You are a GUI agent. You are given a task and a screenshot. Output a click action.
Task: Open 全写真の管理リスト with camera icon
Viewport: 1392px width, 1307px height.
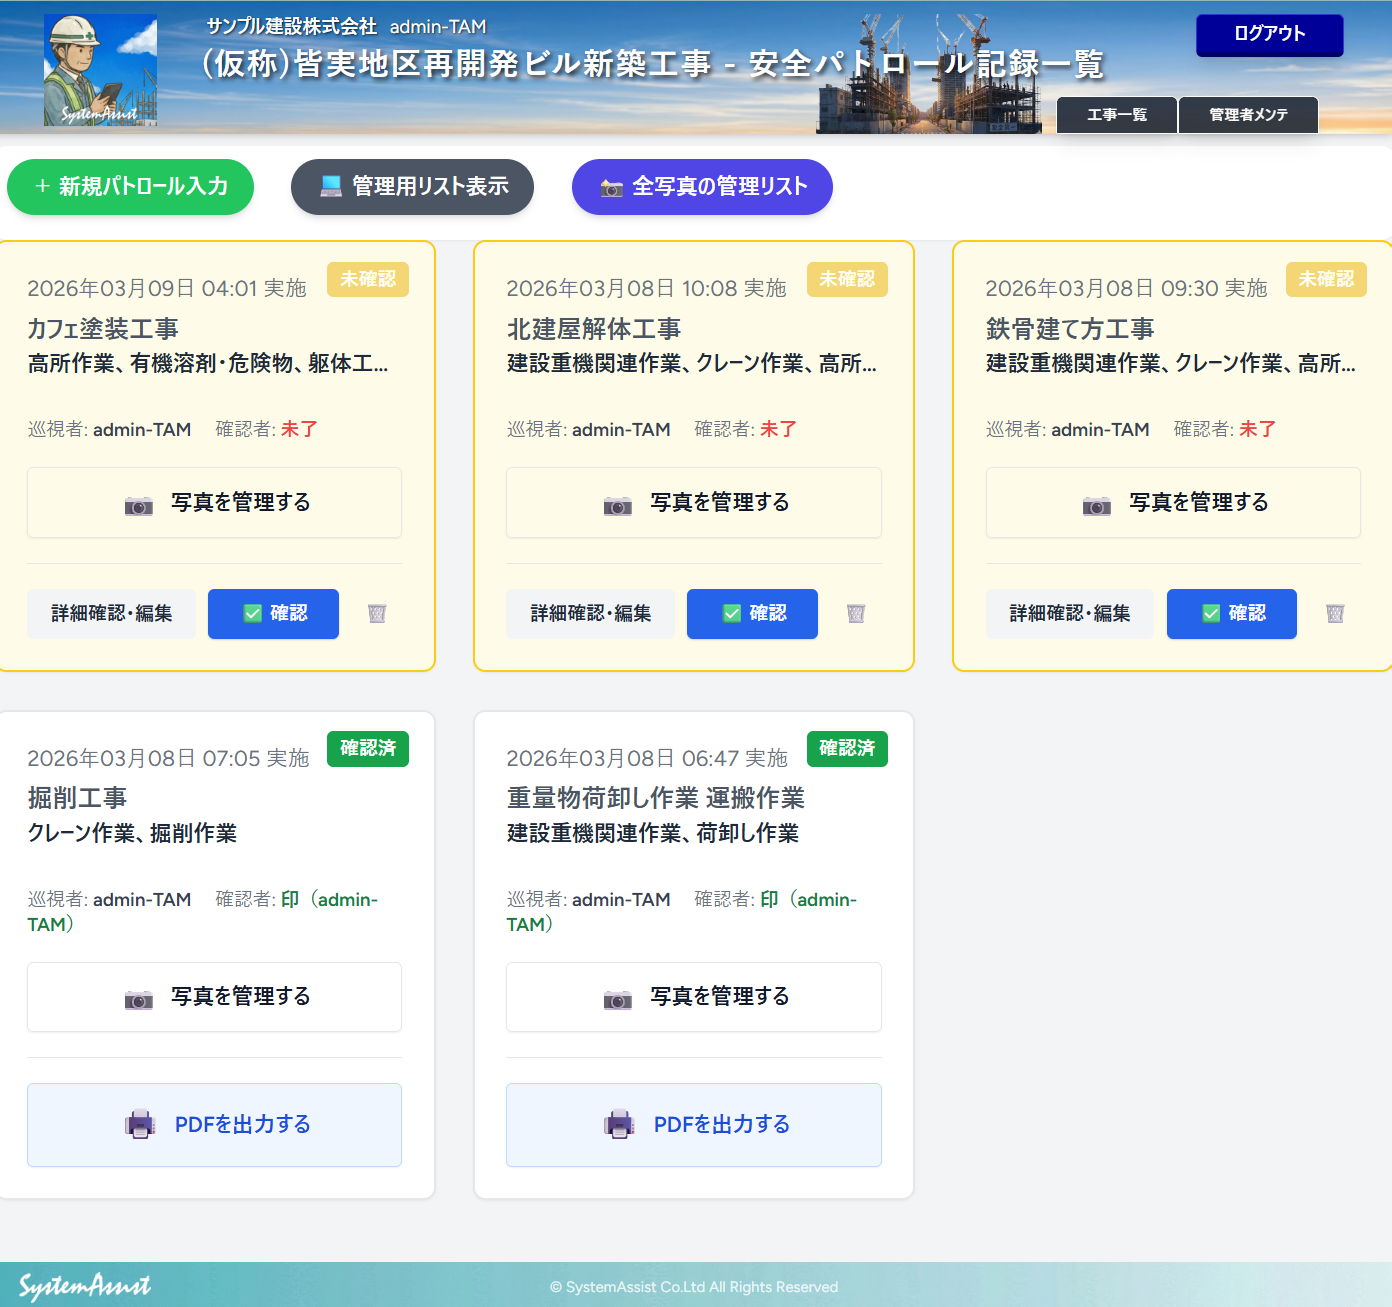click(x=702, y=187)
